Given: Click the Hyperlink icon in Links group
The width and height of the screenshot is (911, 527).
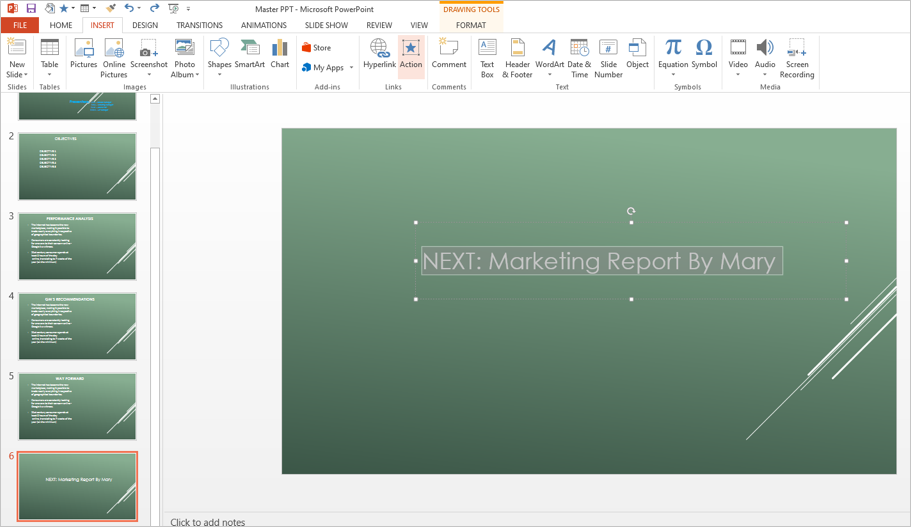Looking at the screenshot, I should pyautogui.click(x=379, y=55).
